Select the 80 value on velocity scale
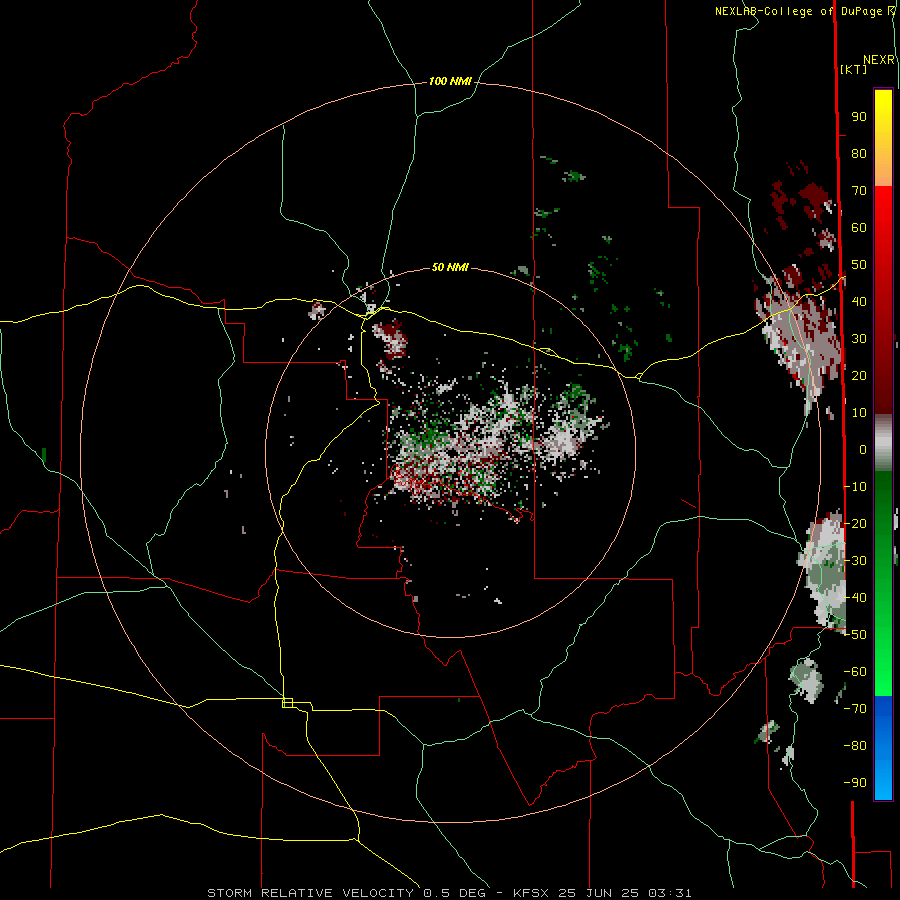Viewport: 900px width, 900px height. pyautogui.click(x=859, y=154)
